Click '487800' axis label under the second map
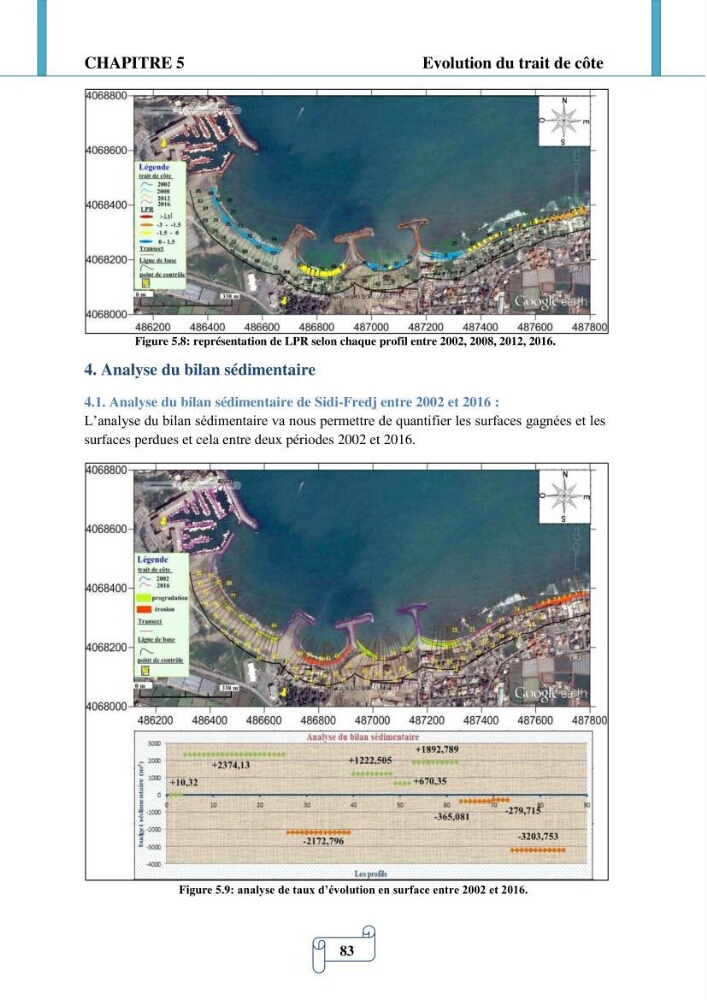Viewport: 707px width, 1000px height. (589, 720)
